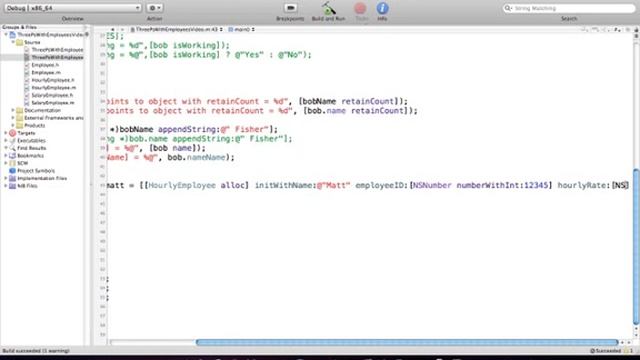Click the Build and Run hammer icon

[x=329, y=8]
